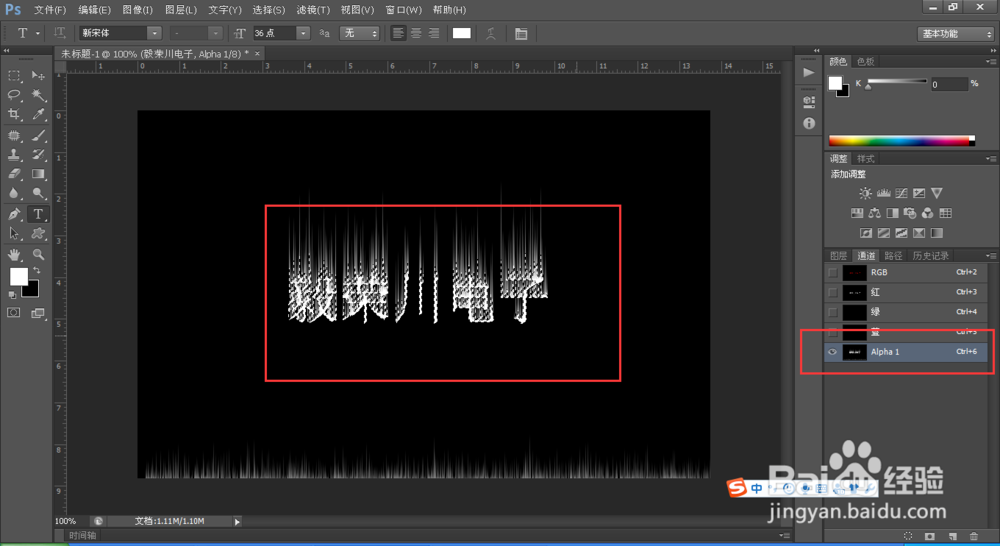Swap foreground and background colors

coord(36,270)
